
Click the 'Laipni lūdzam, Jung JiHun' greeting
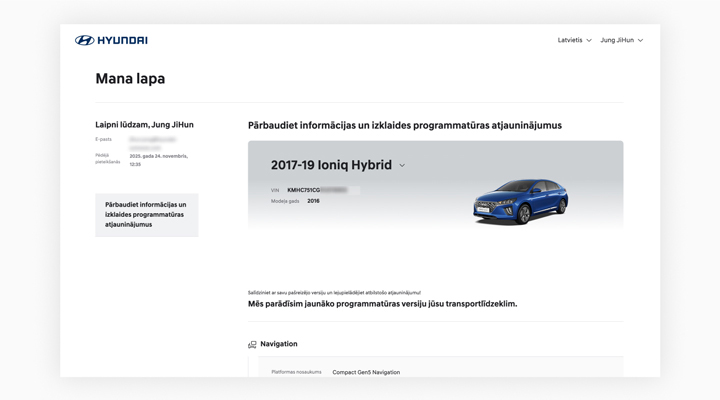[144, 125]
